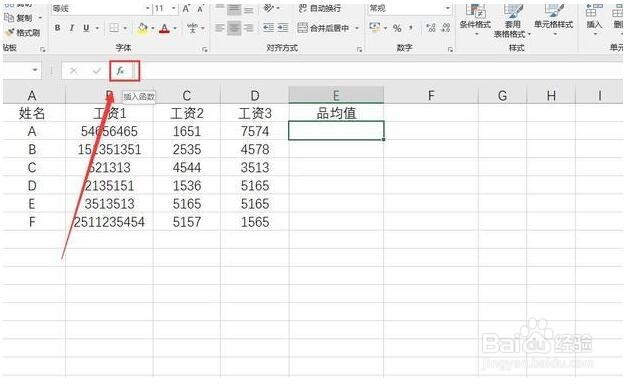Click Merge and Center 合并后居中
This screenshot has width=628, height=385.
324,28
